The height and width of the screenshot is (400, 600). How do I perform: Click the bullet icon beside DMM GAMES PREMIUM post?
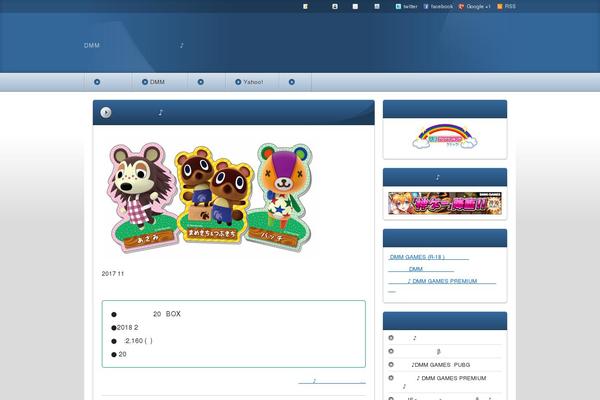[x=391, y=378]
